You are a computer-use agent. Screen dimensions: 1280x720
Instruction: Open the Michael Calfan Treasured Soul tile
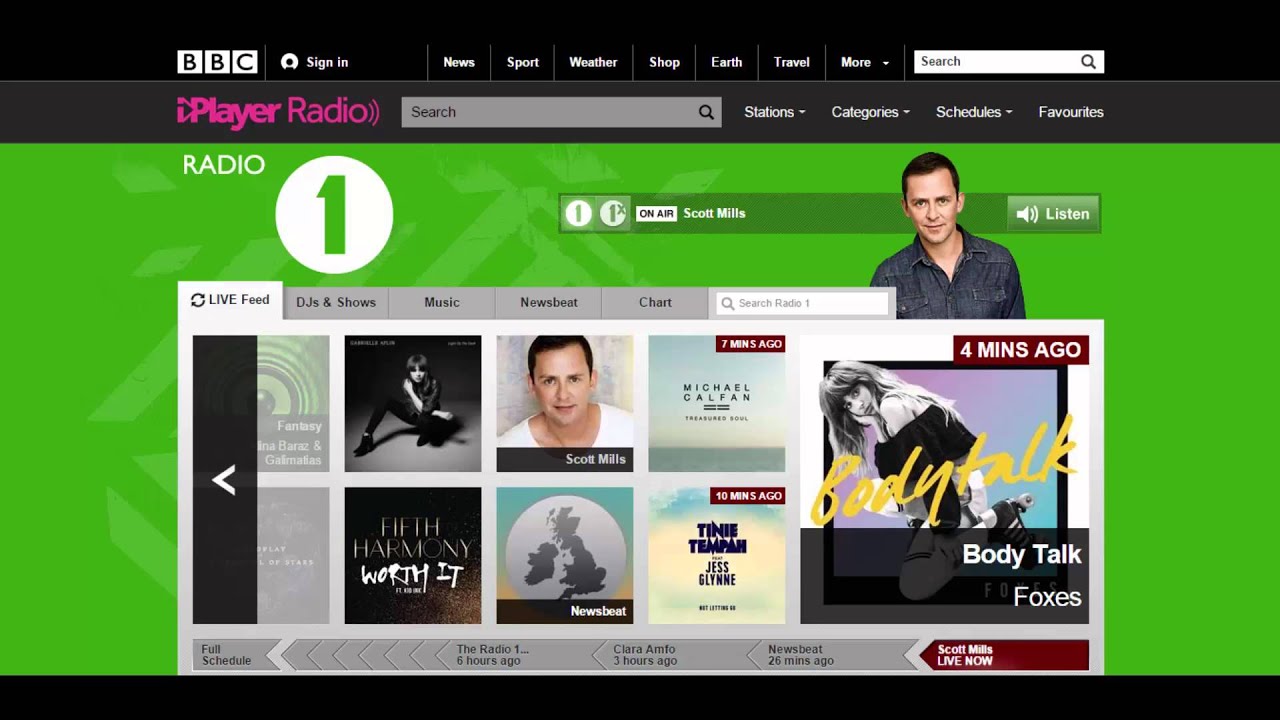pyautogui.click(x=717, y=403)
